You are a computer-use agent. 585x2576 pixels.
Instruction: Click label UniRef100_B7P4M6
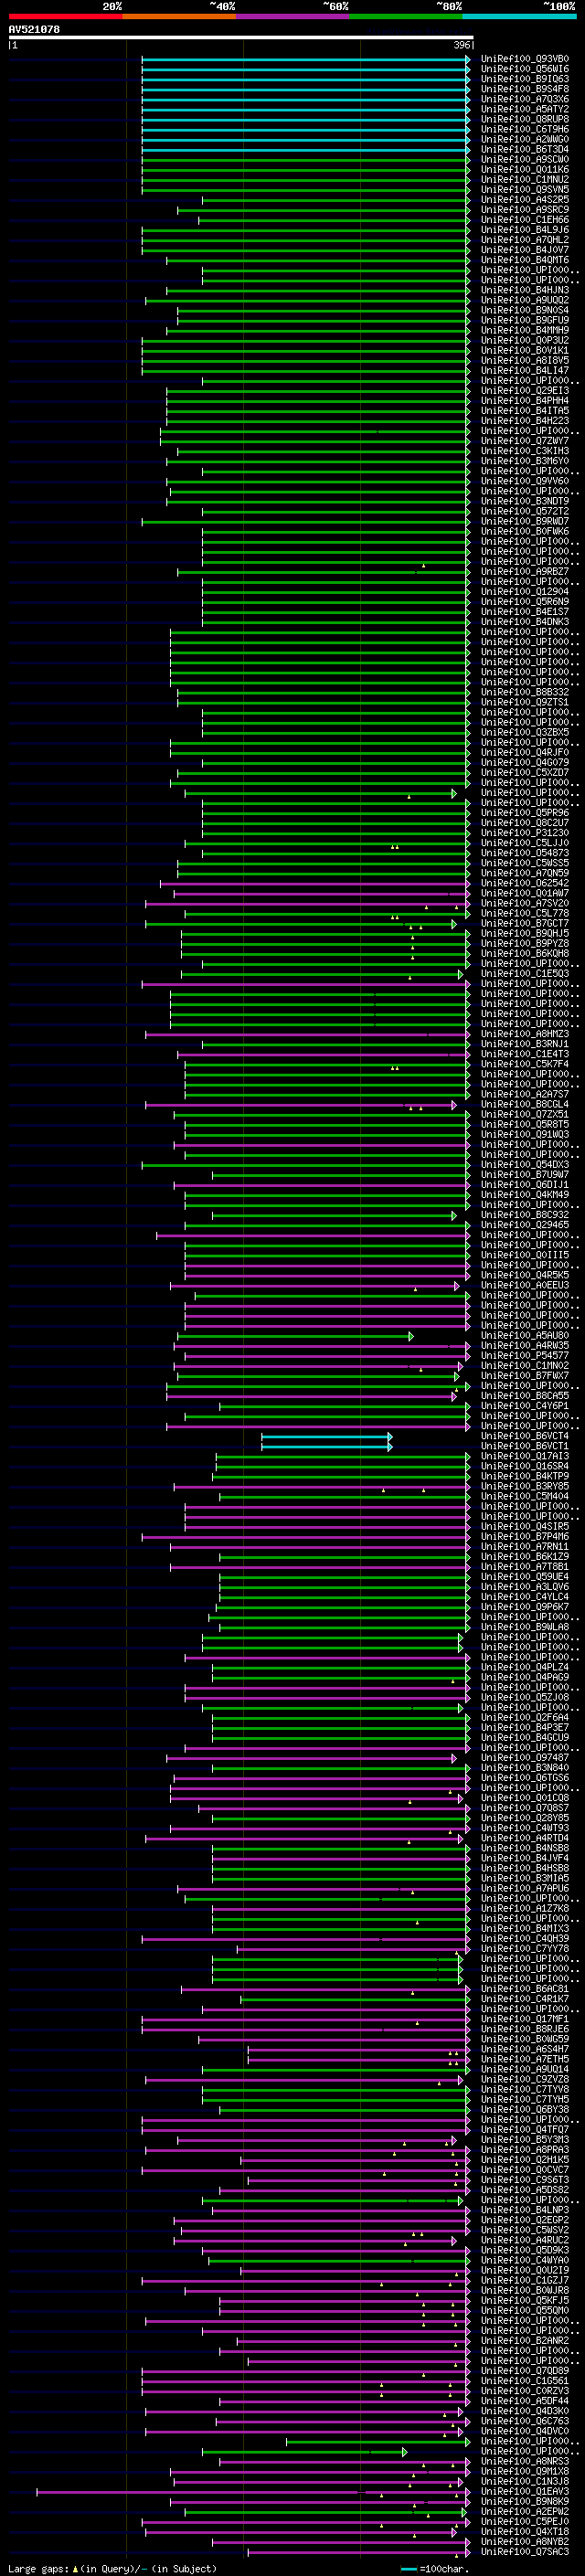tap(524, 1536)
